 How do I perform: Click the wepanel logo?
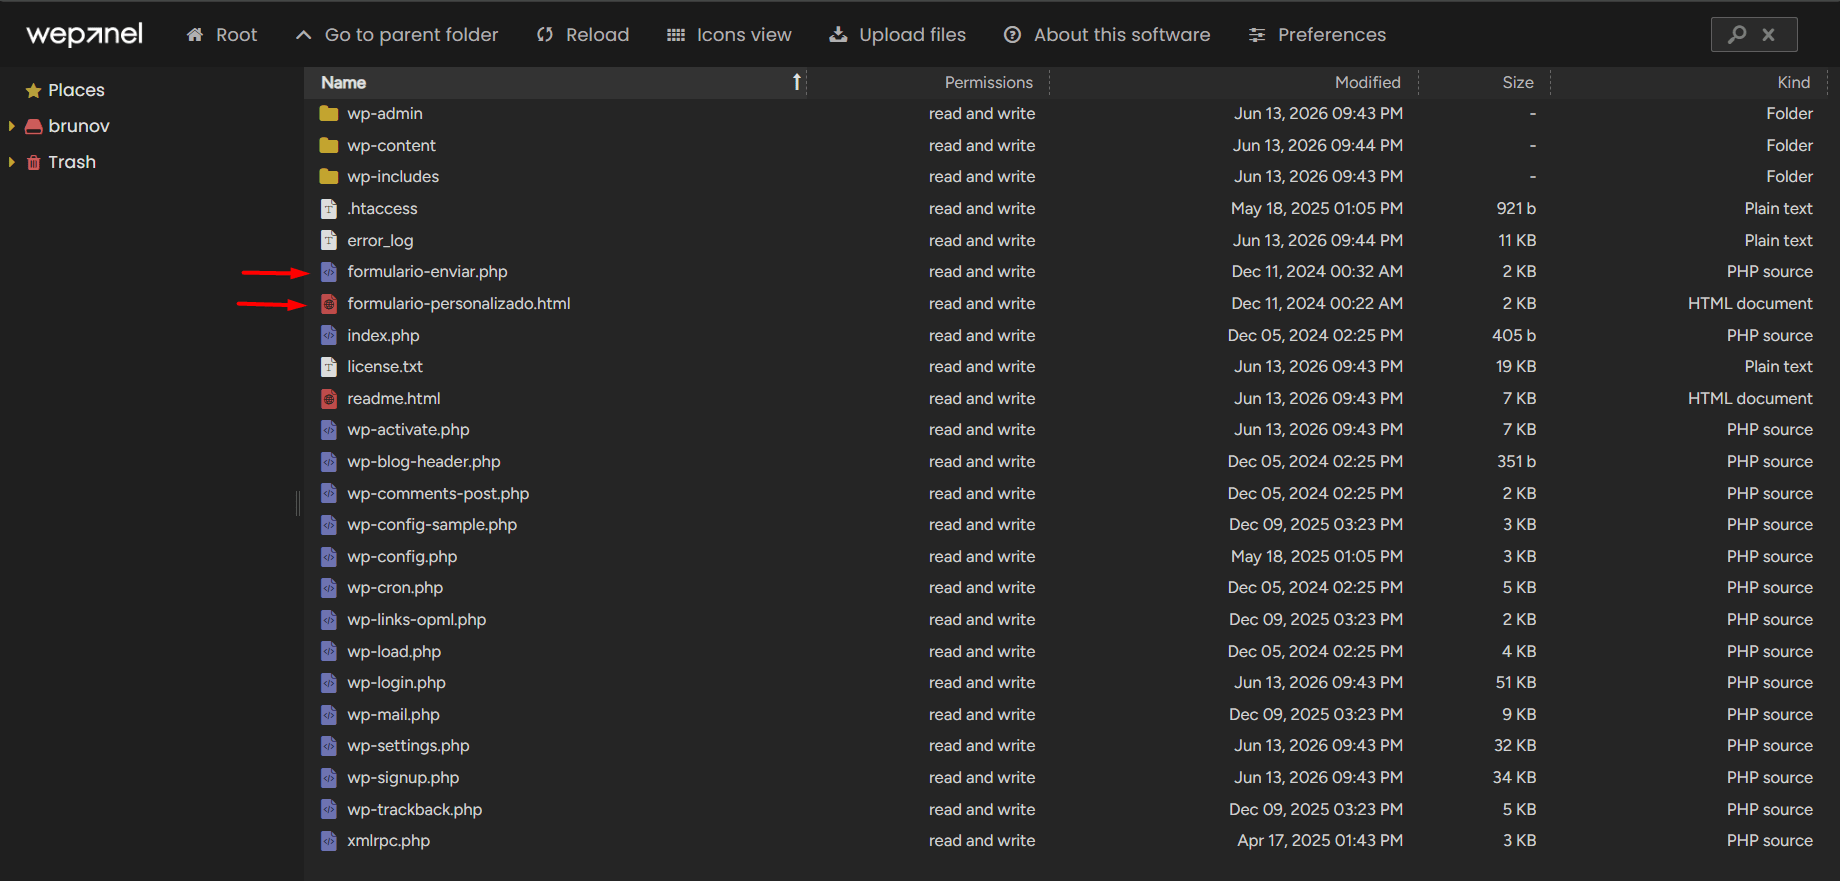[x=84, y=34]
